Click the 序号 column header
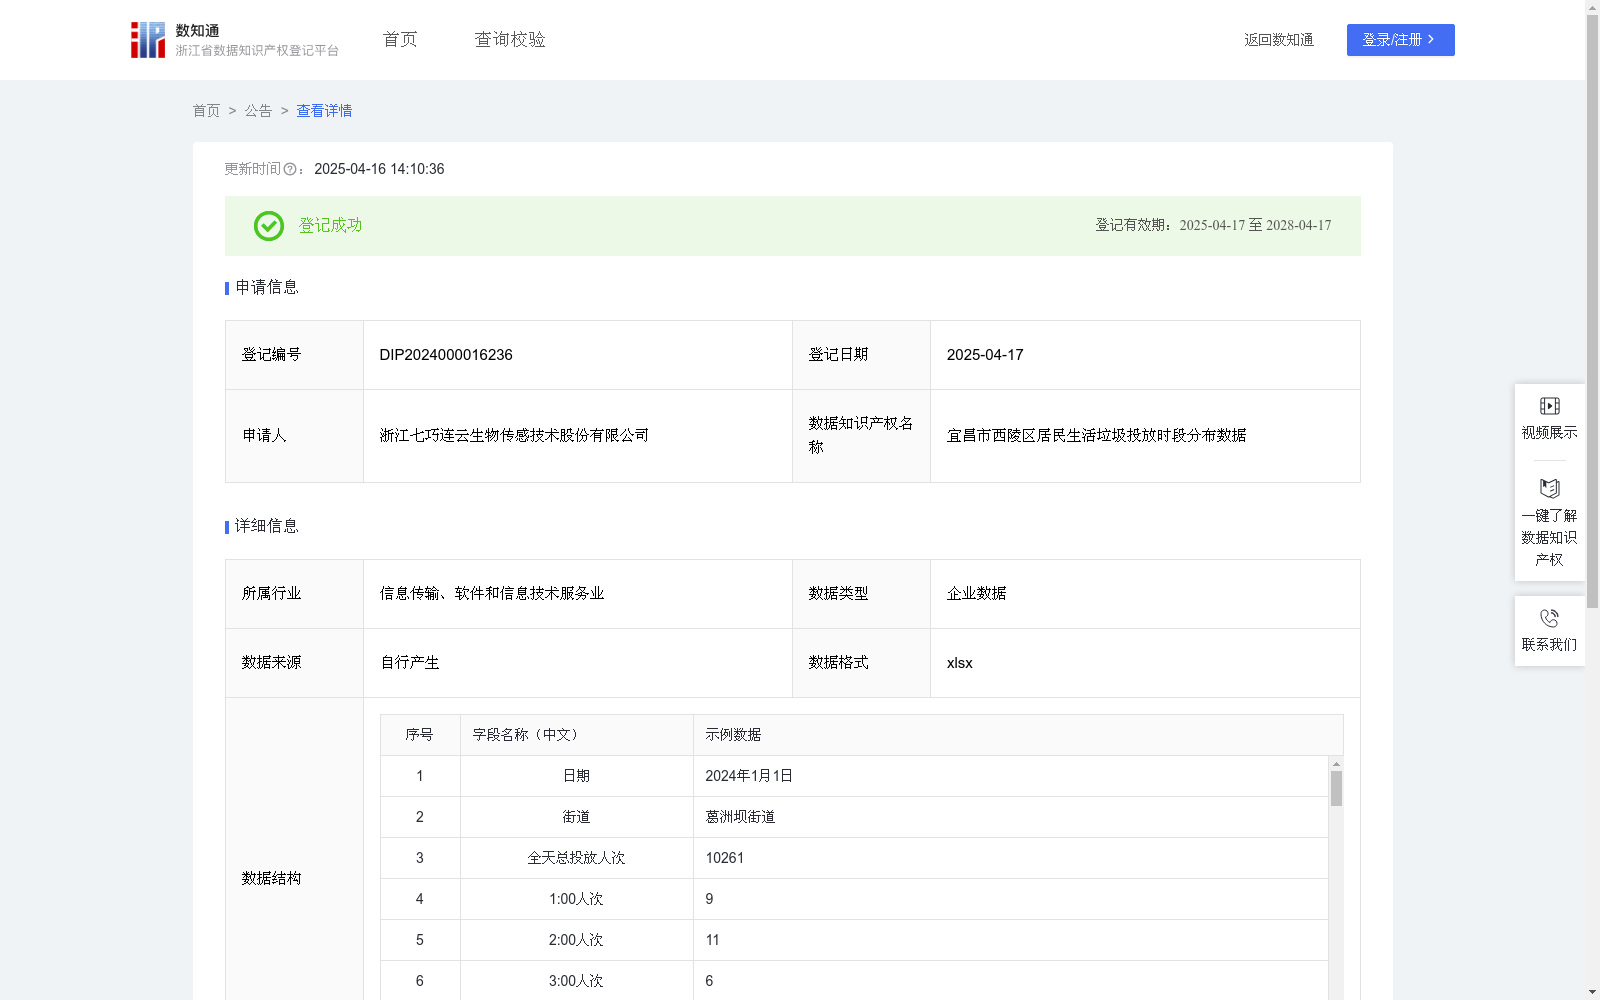The image size is (1600, 1000). [x=420, y=735]
